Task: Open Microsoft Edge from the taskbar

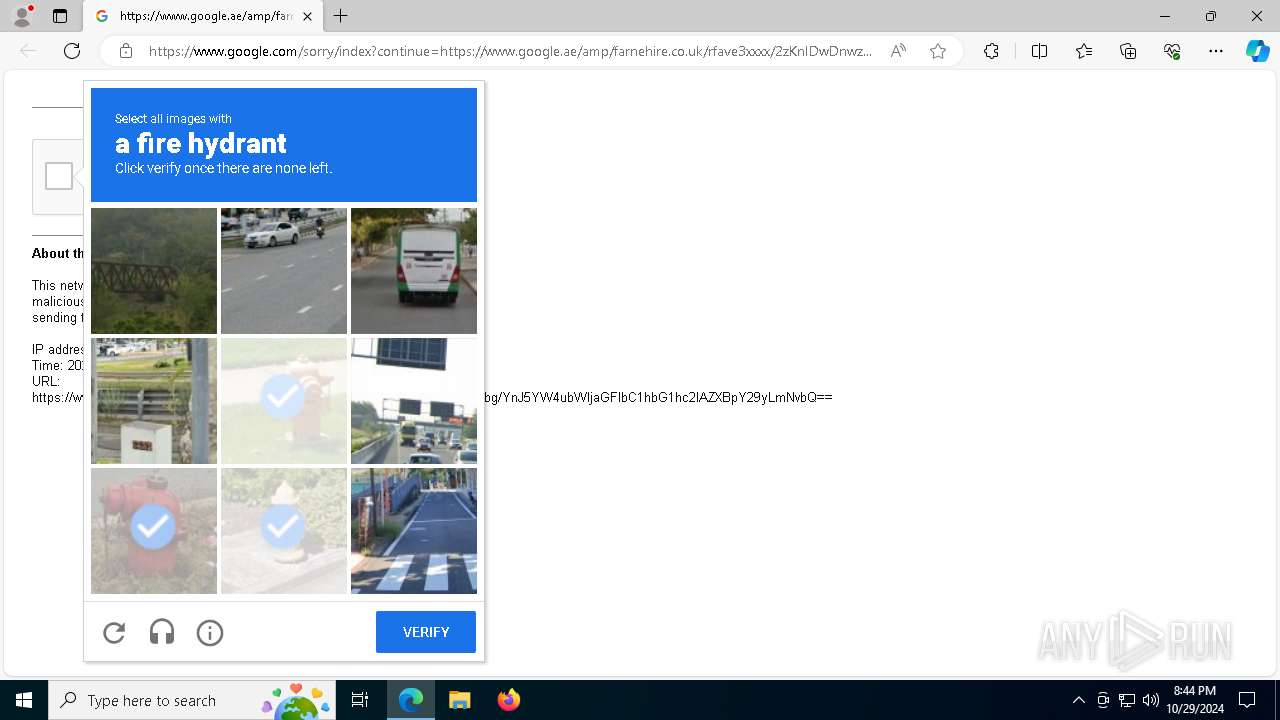Action: point(411,700)
